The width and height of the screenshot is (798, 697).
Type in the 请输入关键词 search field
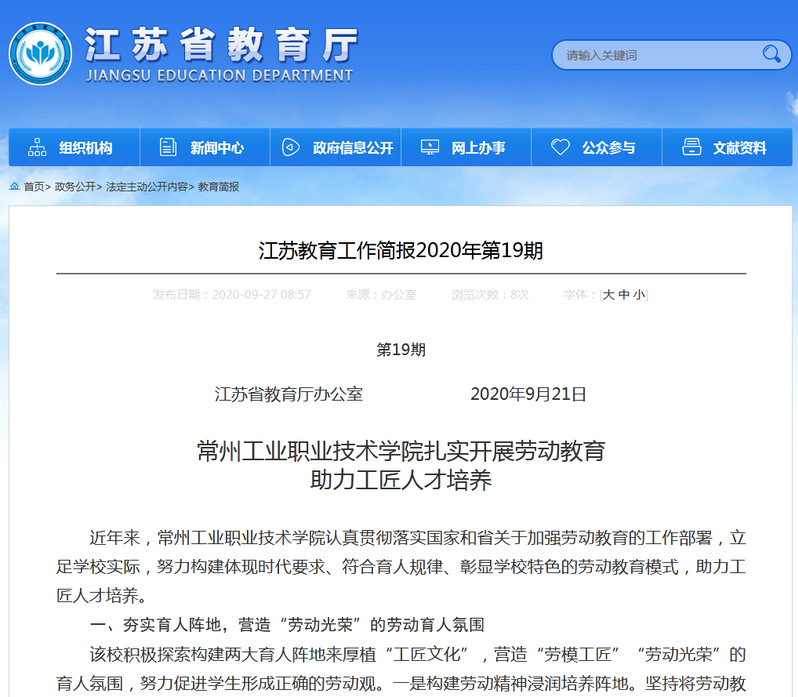tap(655, 55)
